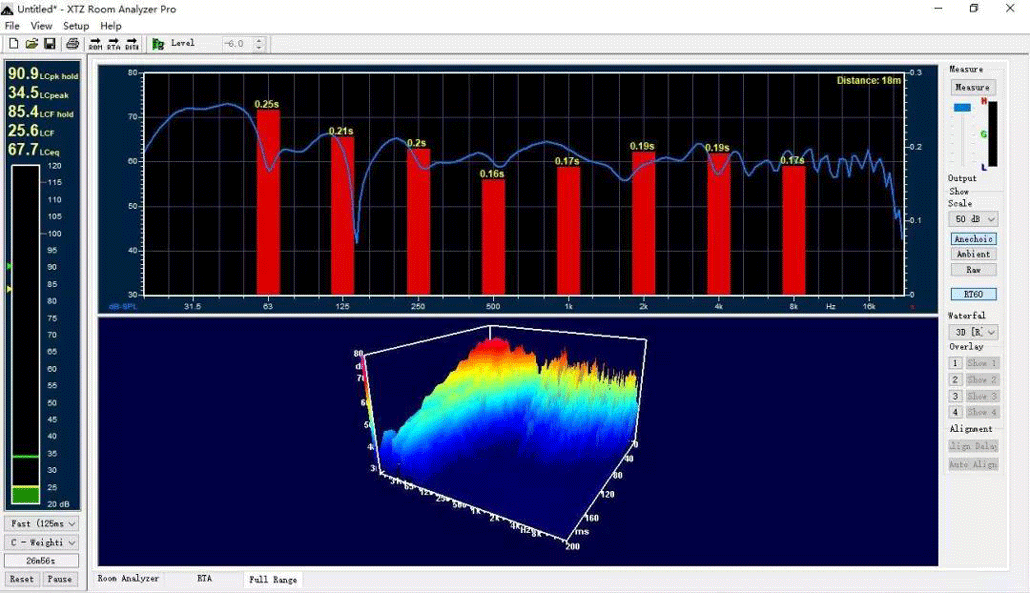Toggle the RT60 bars display

(973, 294)
